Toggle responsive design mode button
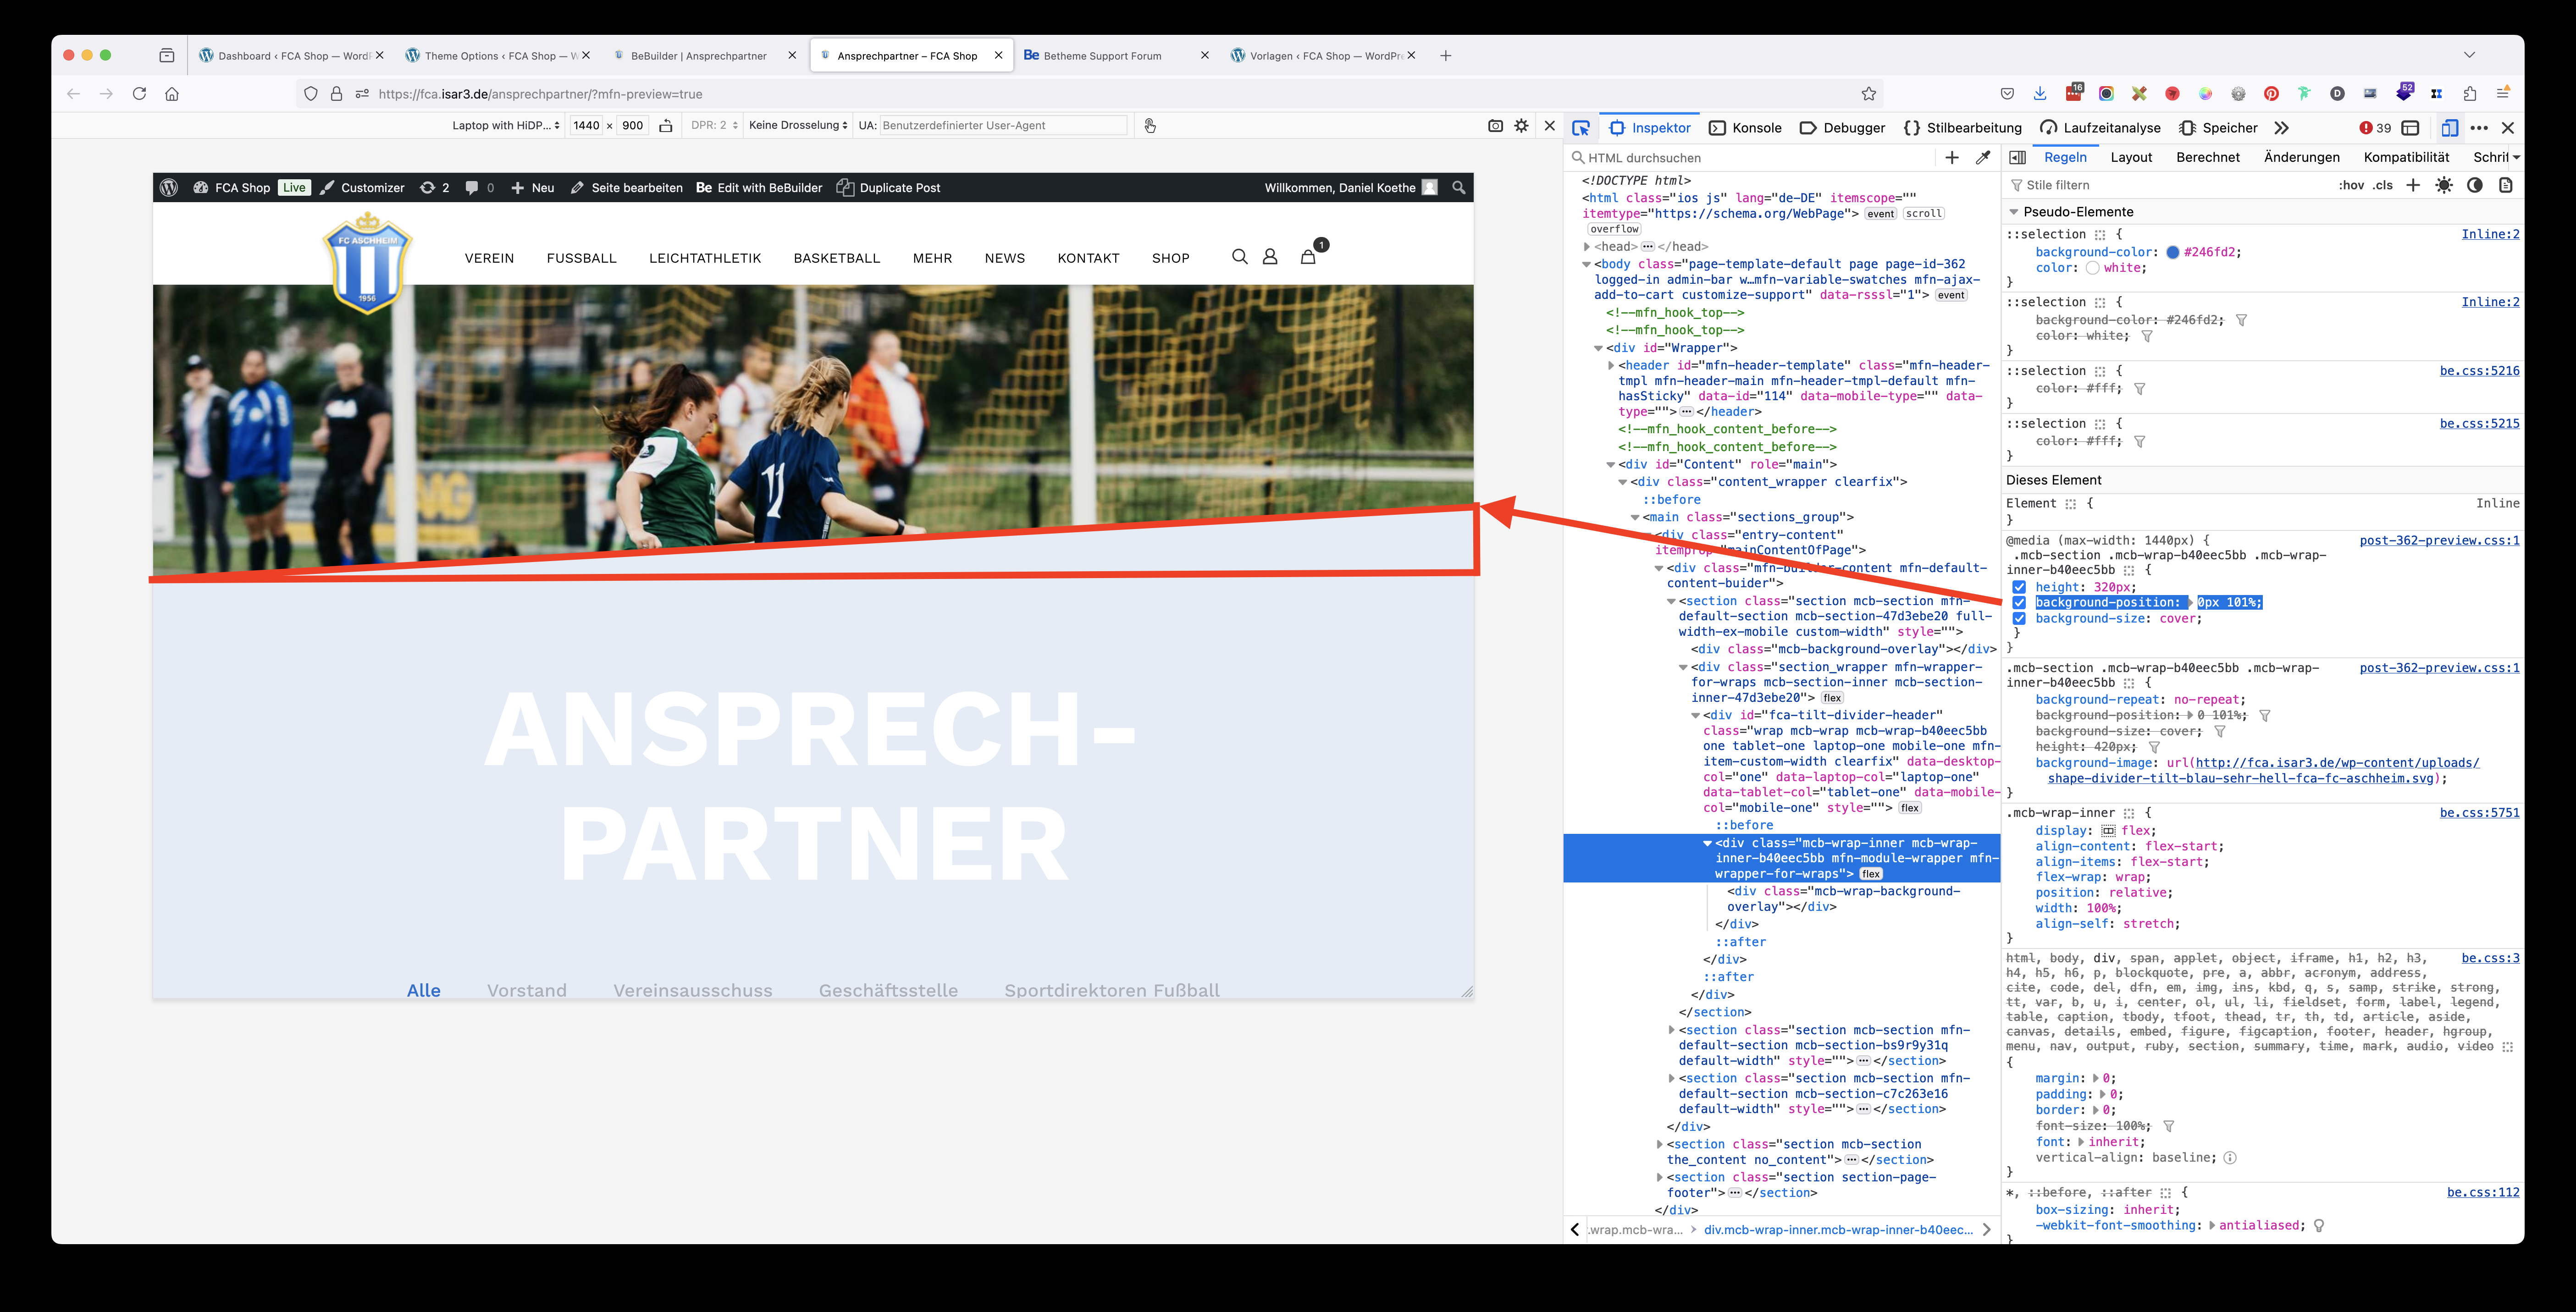2576x1312 pixels. [x=2449, y=128]
